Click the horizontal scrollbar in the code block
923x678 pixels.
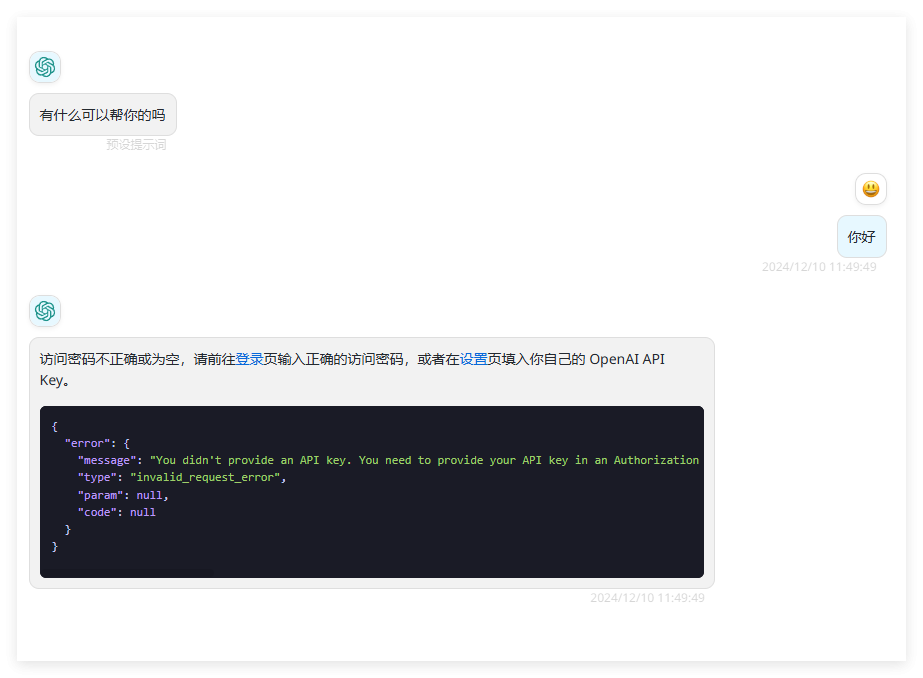127,573
